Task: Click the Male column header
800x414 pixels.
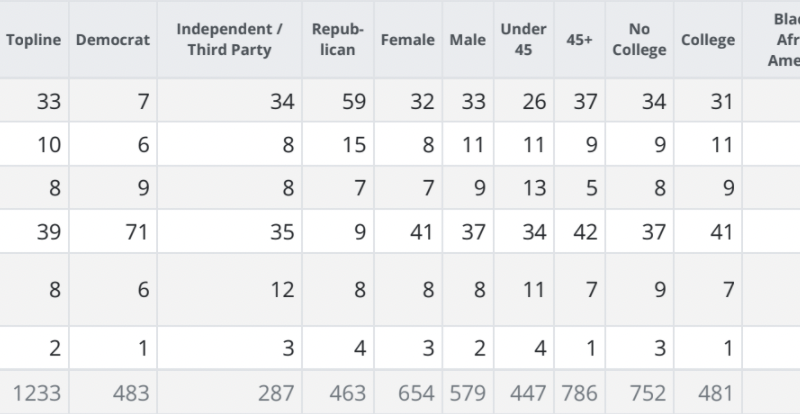Action: pos(467,40)
